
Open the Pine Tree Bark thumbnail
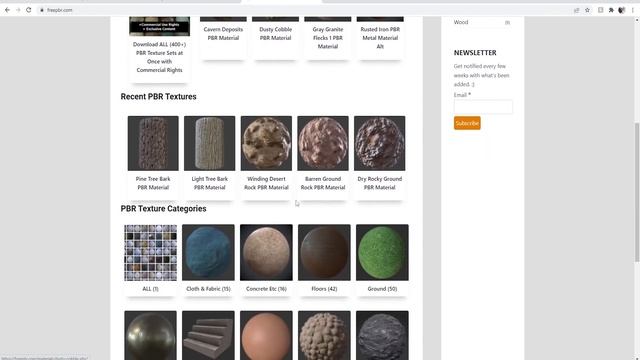(153, 143)
